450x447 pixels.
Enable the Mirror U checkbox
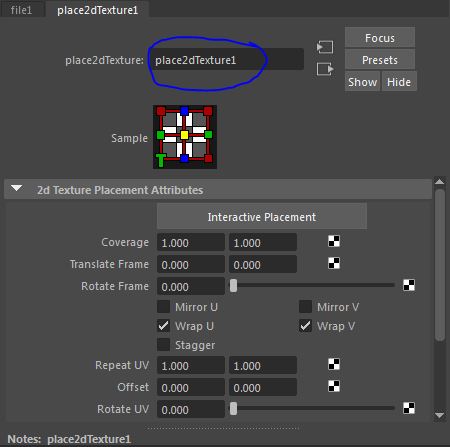[x=163, y=307]
